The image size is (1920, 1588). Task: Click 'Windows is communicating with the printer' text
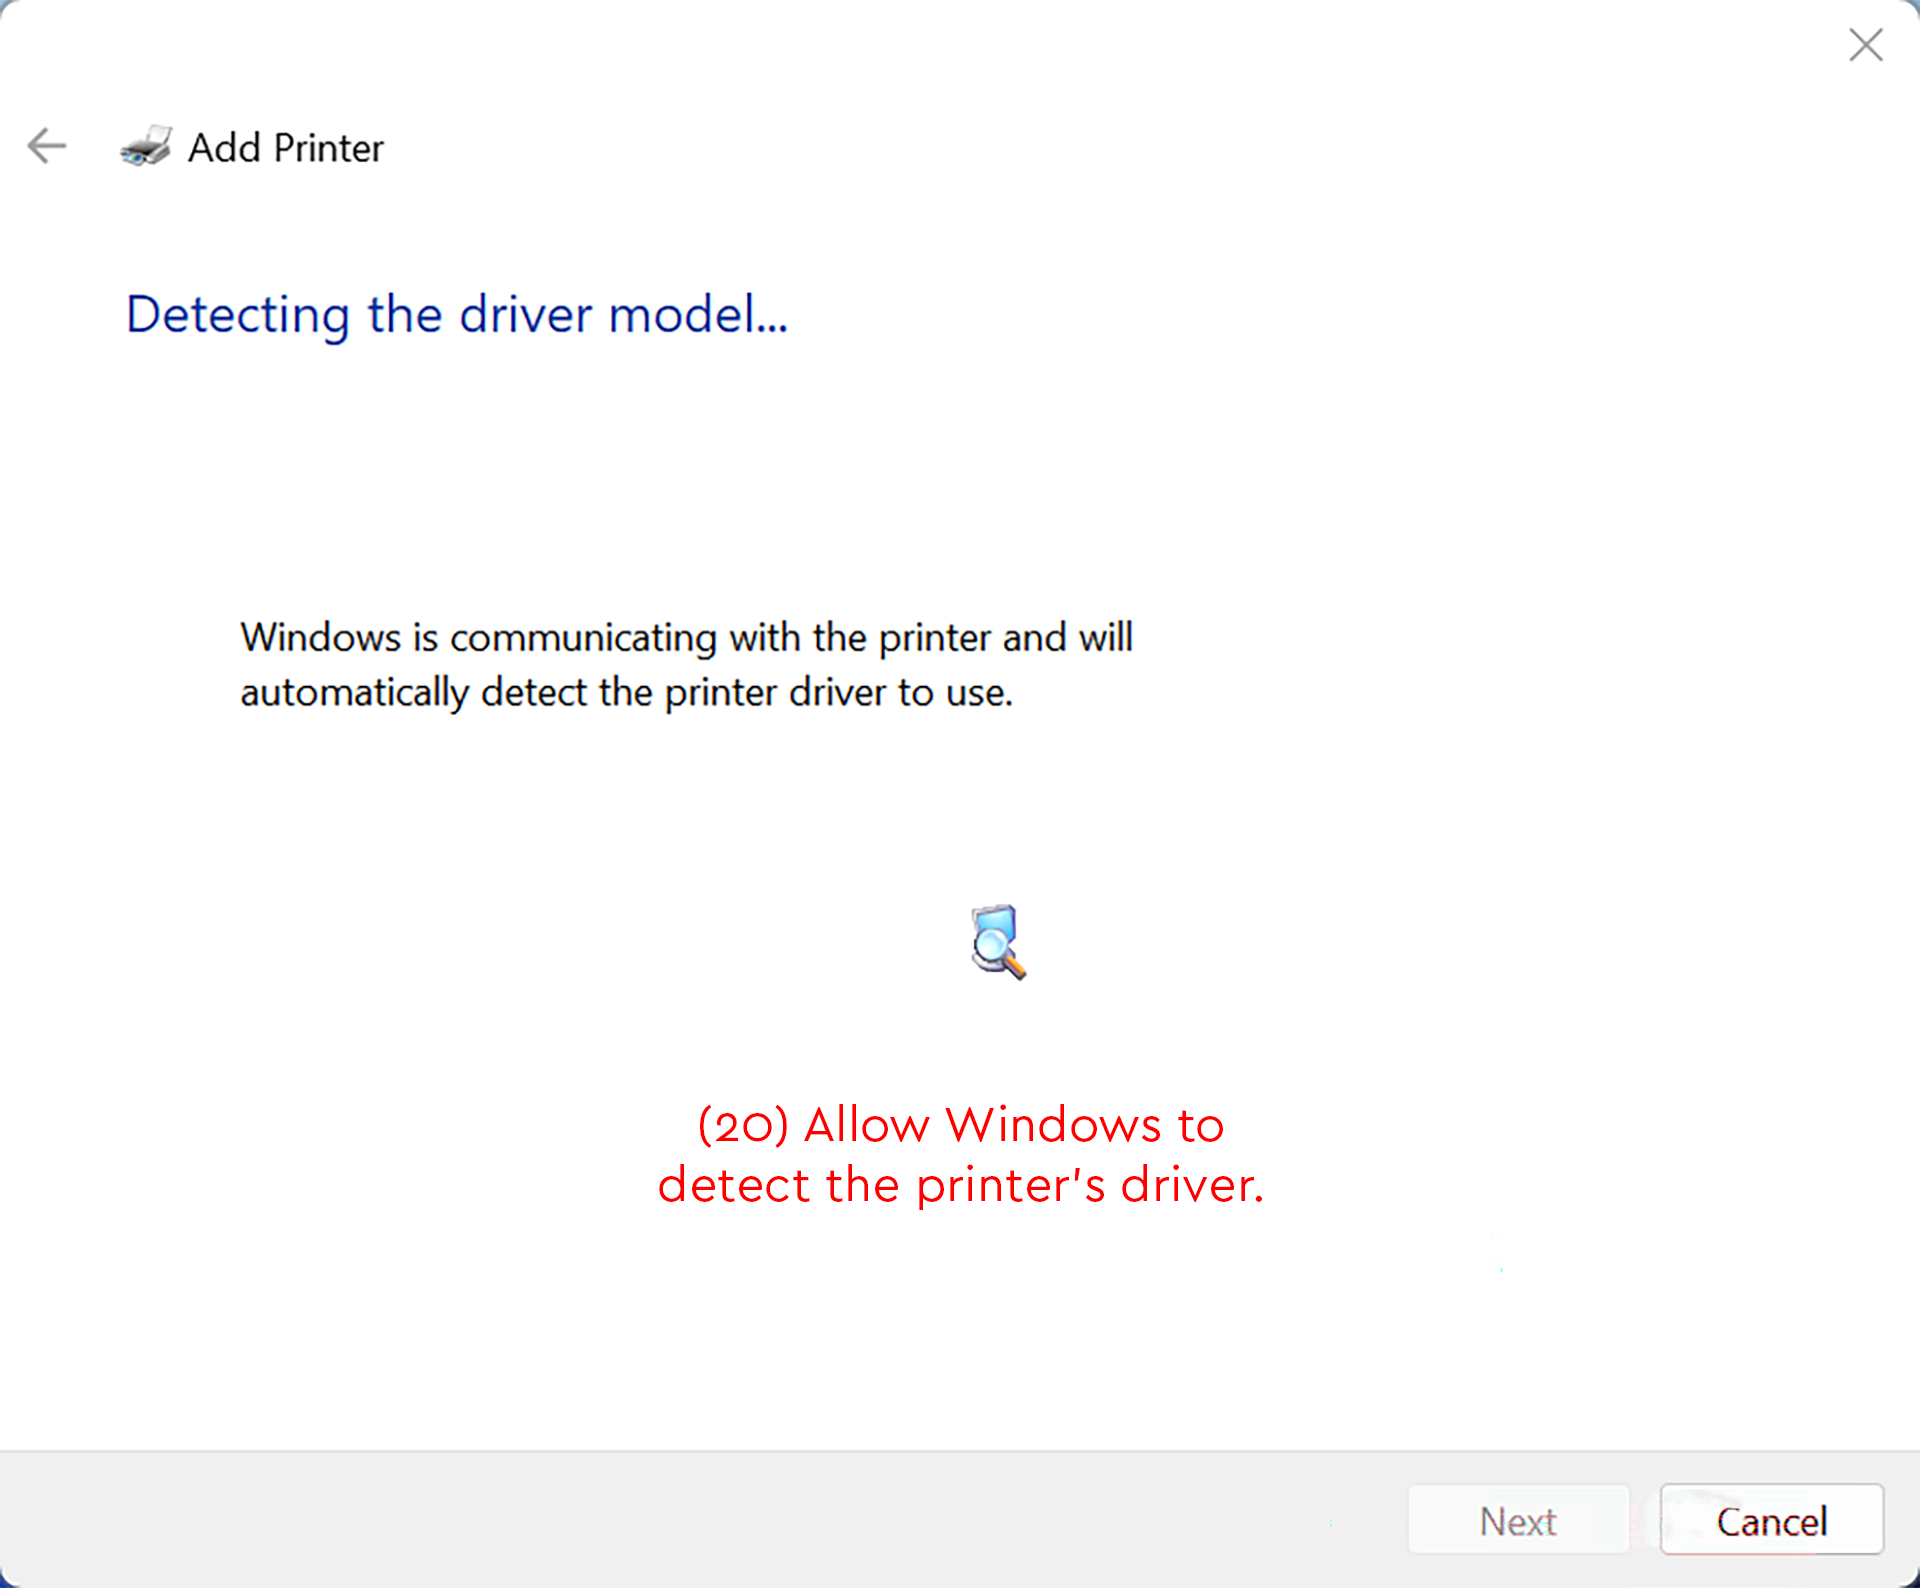615,637
